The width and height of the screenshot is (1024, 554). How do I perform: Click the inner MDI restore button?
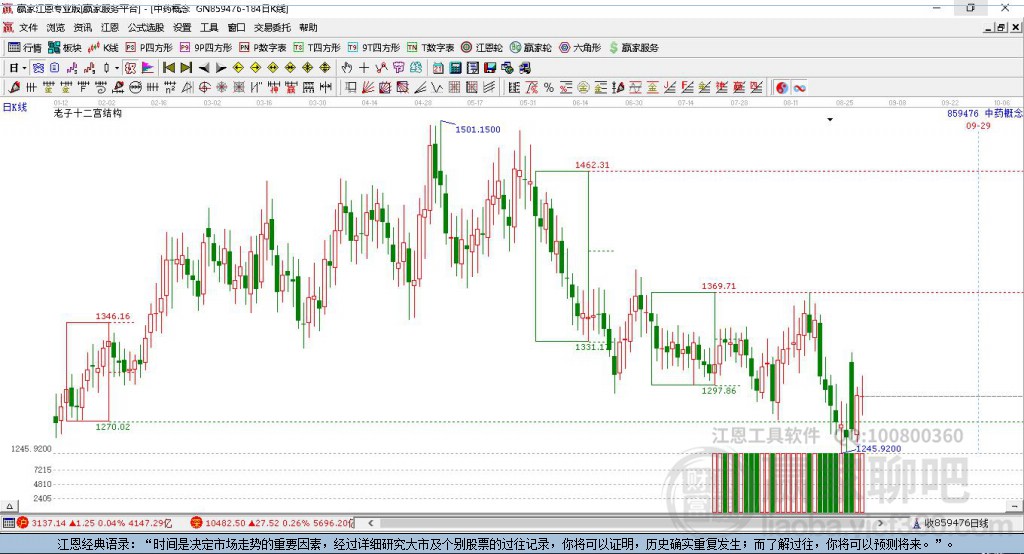pos(1000,27)
